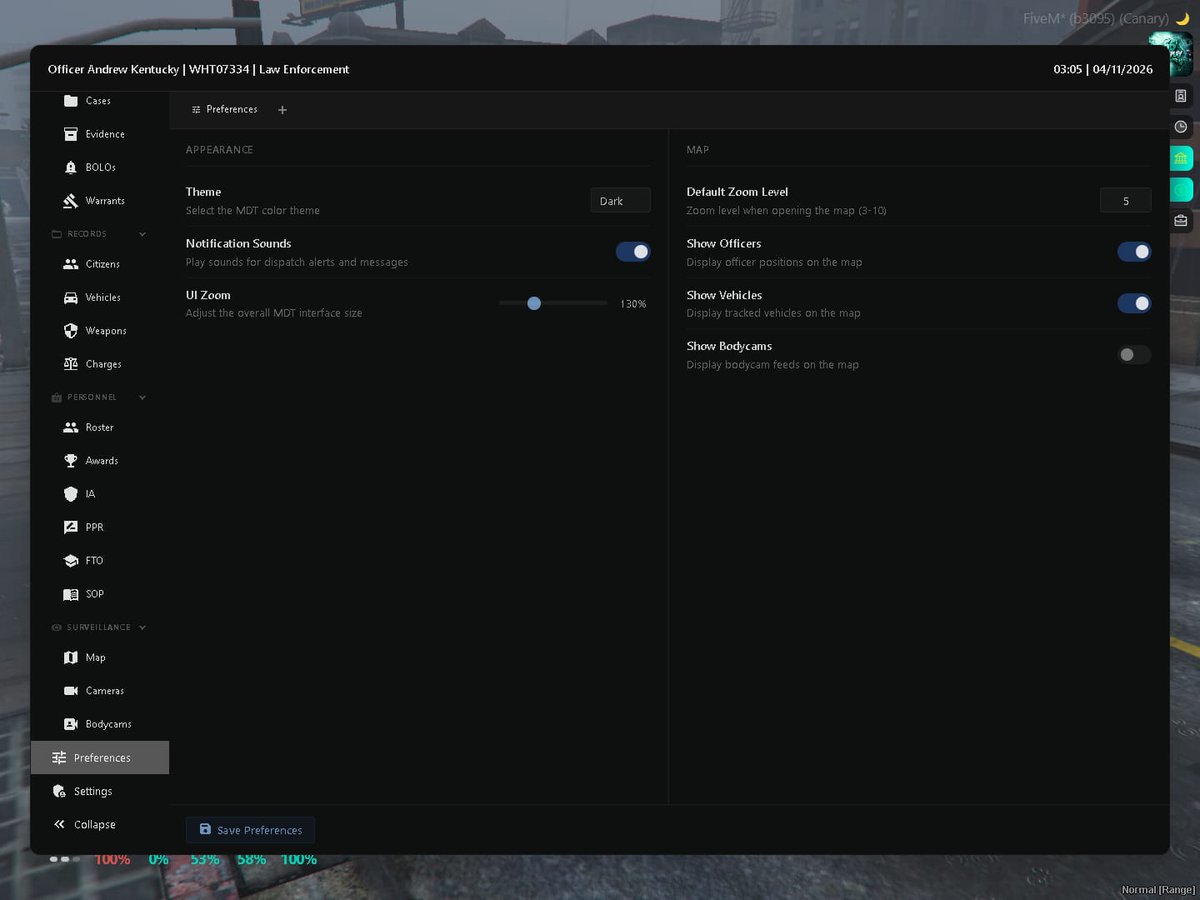Toggle Show Vehicles switch
The height and width of the screenshot is (900, 1200).
pos(1134,303)
